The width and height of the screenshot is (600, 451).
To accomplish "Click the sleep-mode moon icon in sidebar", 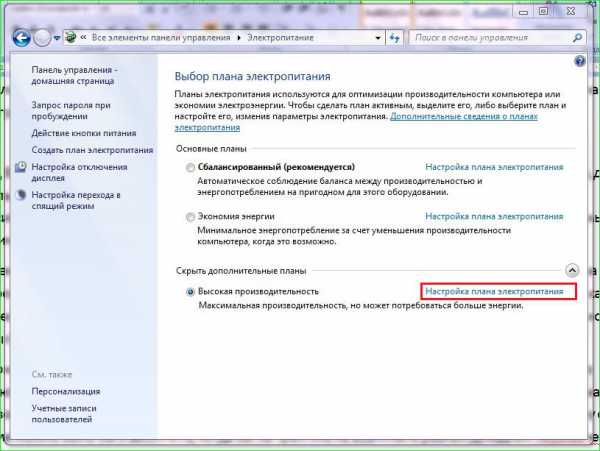I will click(21, 195).
